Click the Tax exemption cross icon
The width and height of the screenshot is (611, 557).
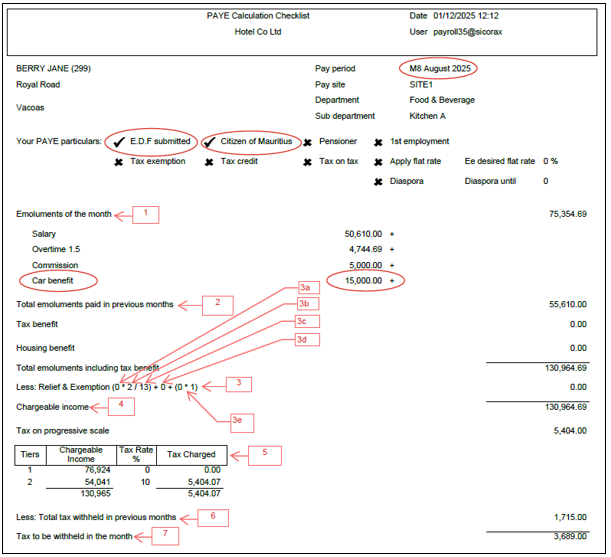click(x=120, y=161)
